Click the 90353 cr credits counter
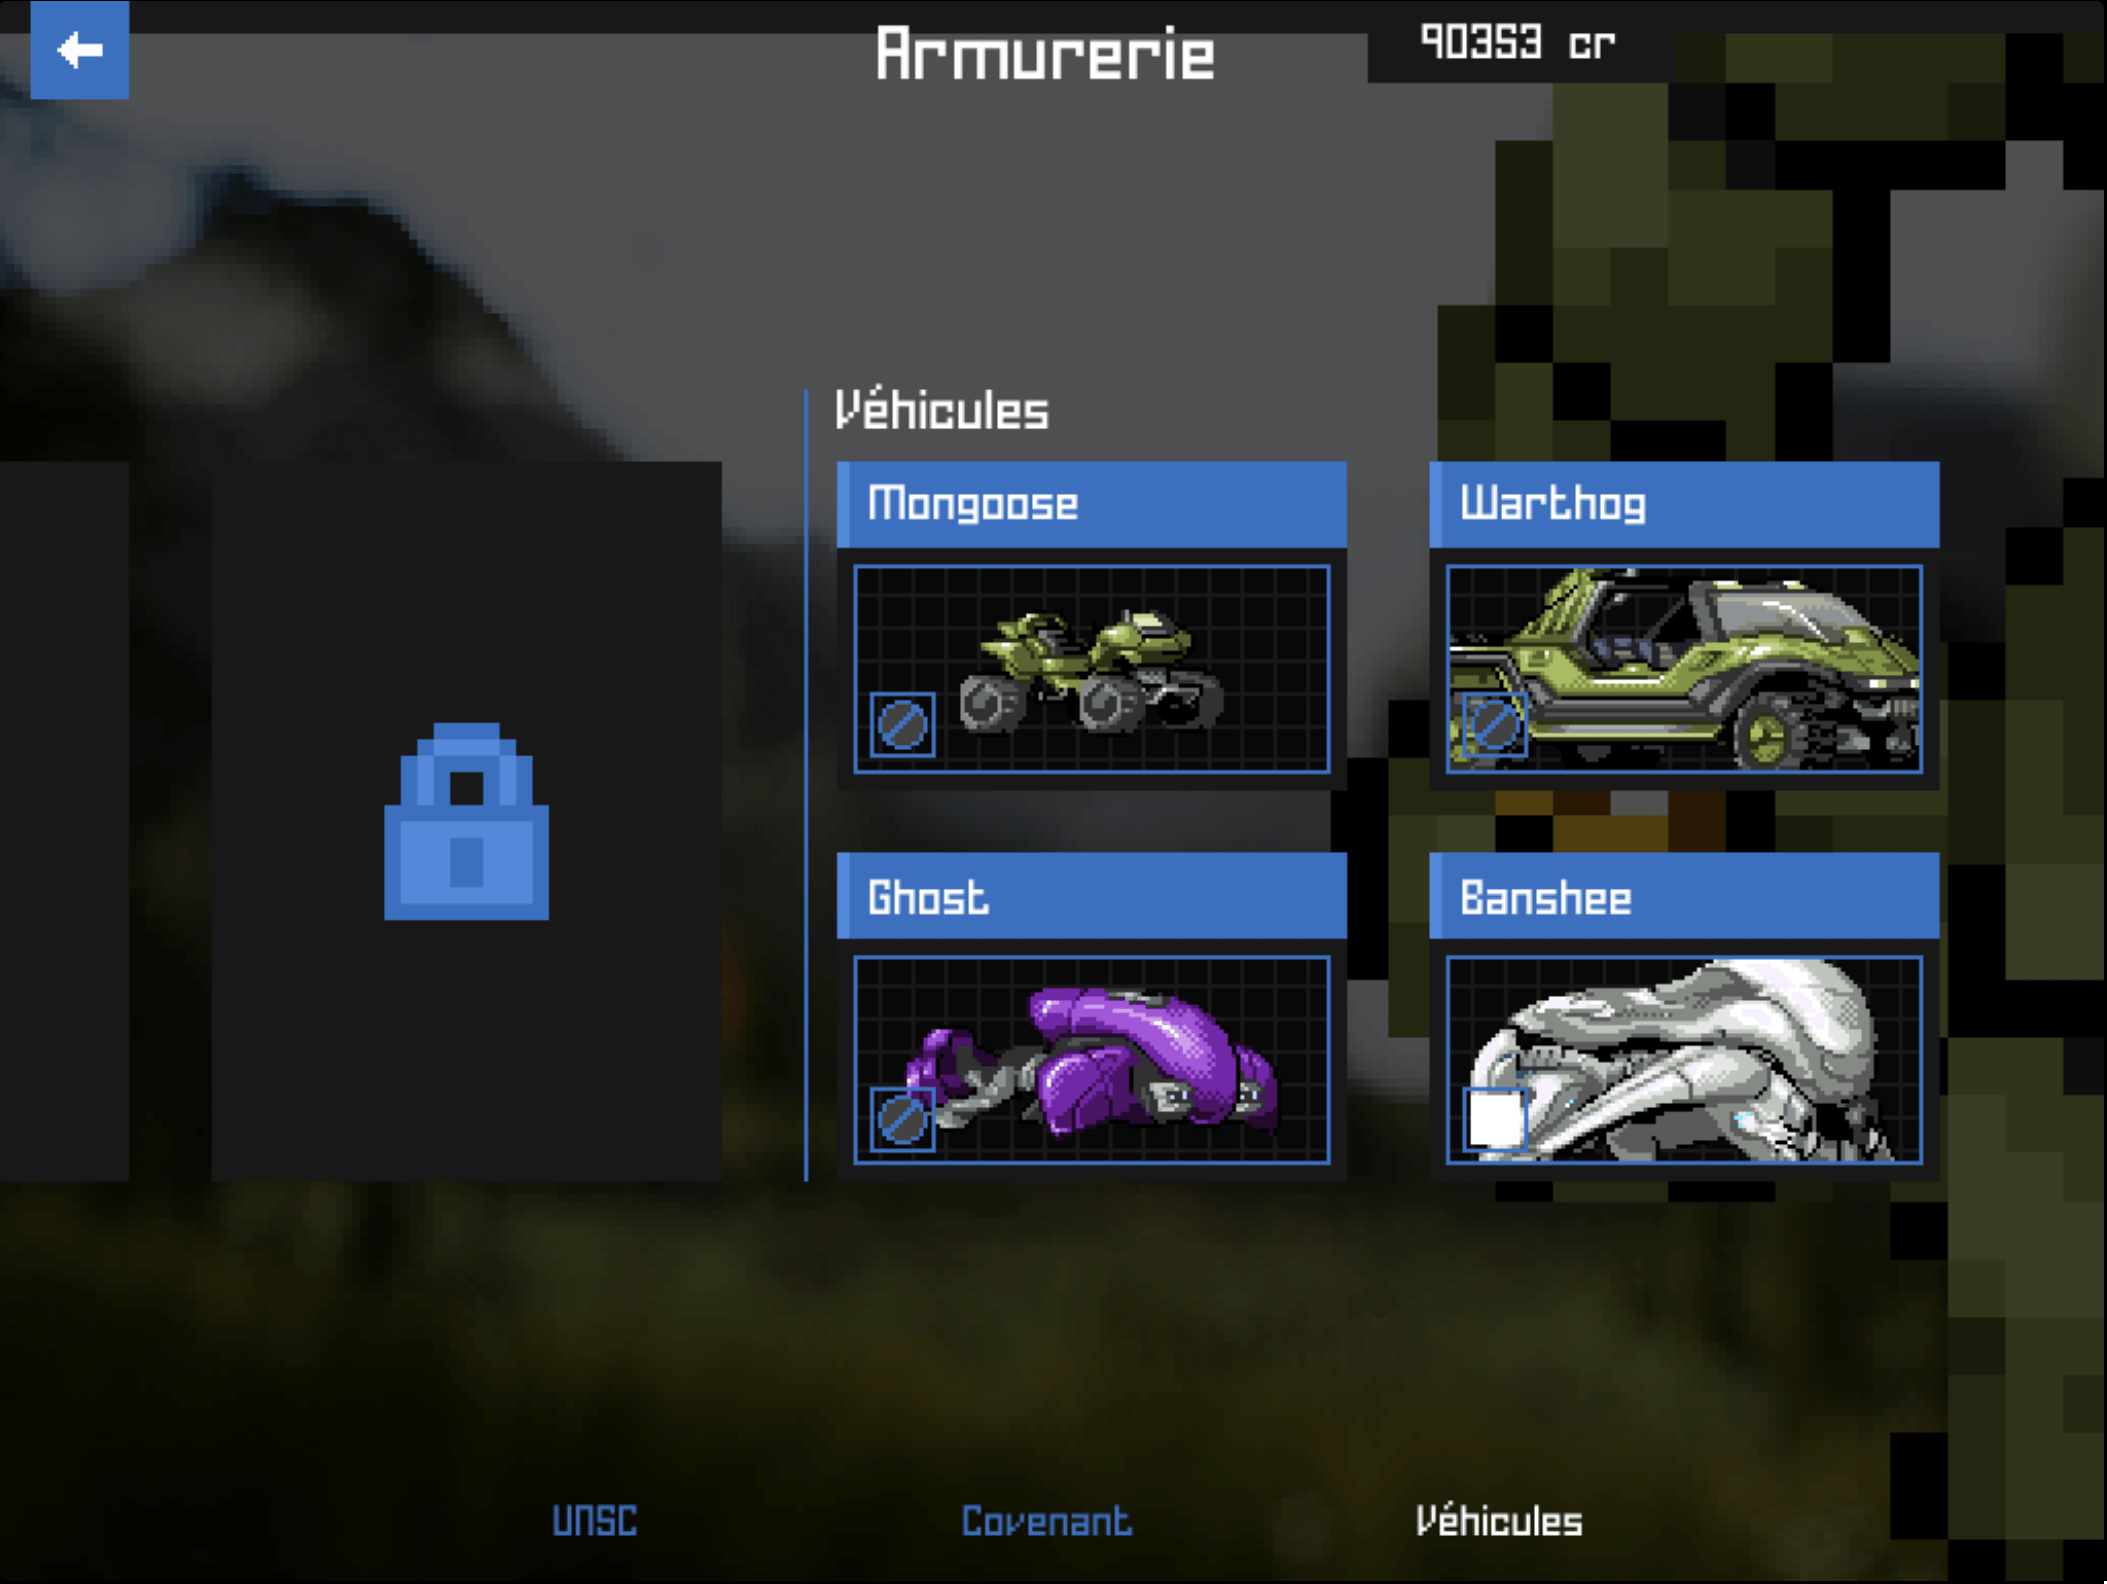 click(1518, 43)
